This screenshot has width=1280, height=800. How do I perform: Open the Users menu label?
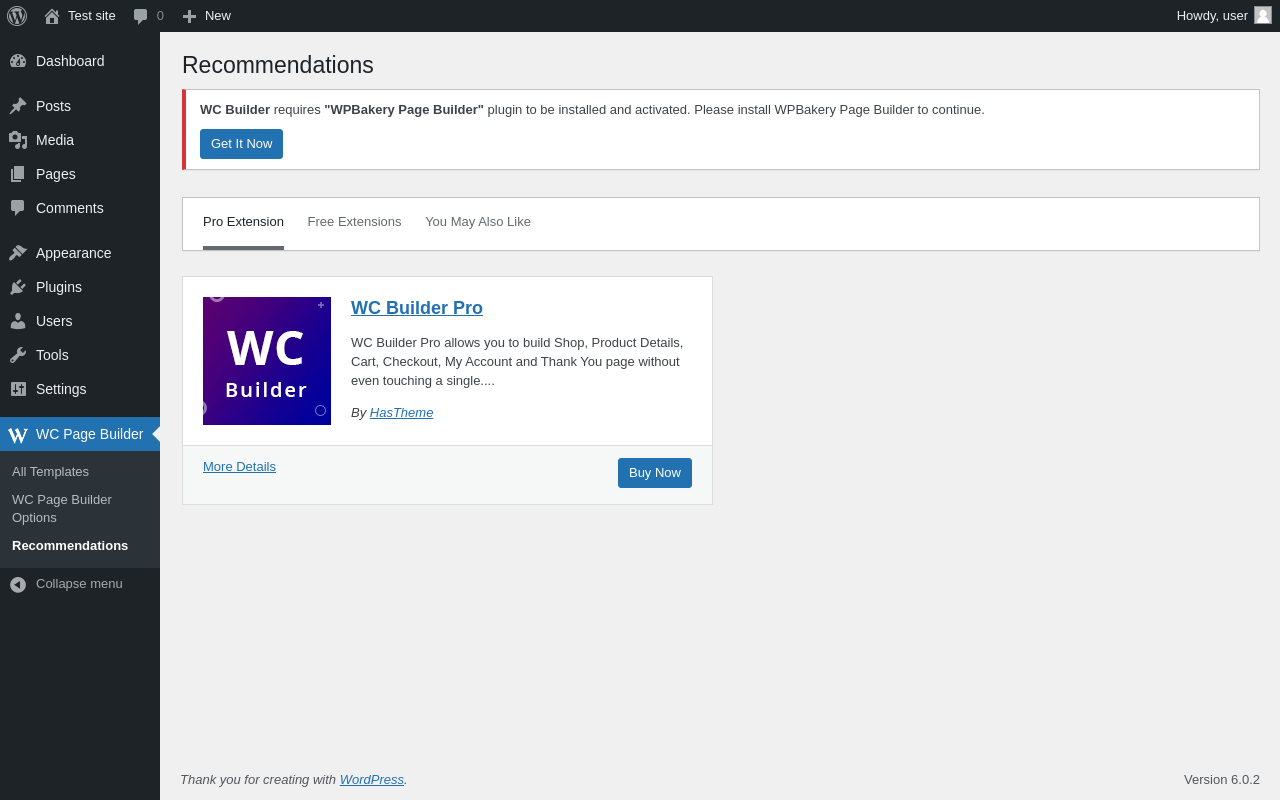(x=54, y=321)
